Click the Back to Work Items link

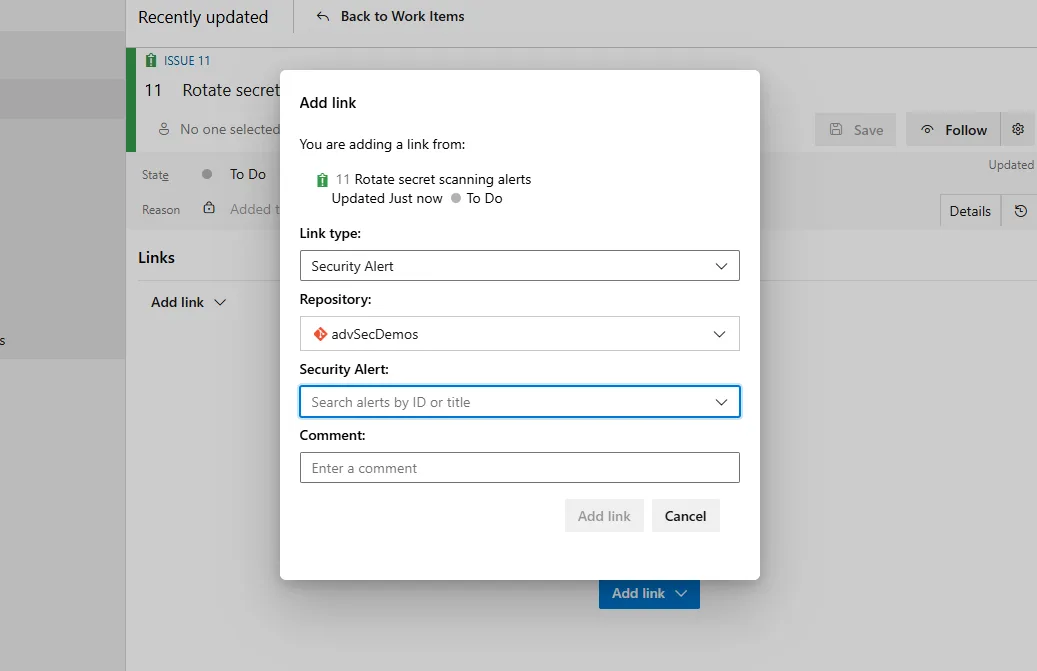point(391,17)
